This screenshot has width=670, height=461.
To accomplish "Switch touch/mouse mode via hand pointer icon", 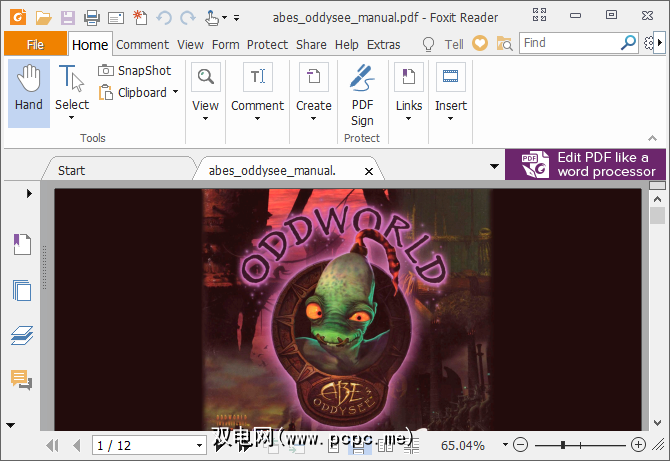I will pyautogui.click(x=212, y=18).
